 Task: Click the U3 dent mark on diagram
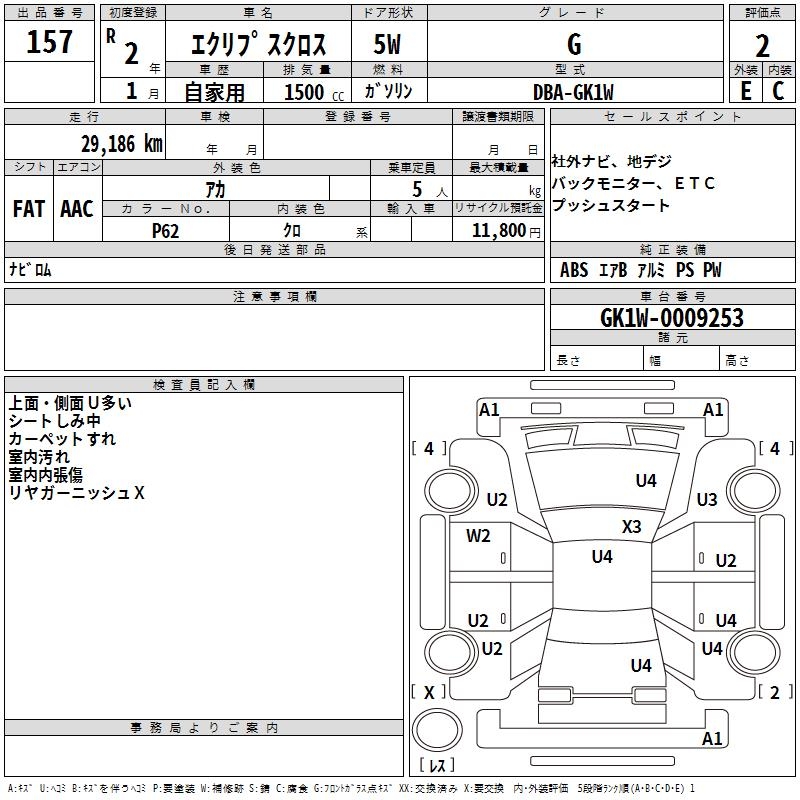point(707,499)
